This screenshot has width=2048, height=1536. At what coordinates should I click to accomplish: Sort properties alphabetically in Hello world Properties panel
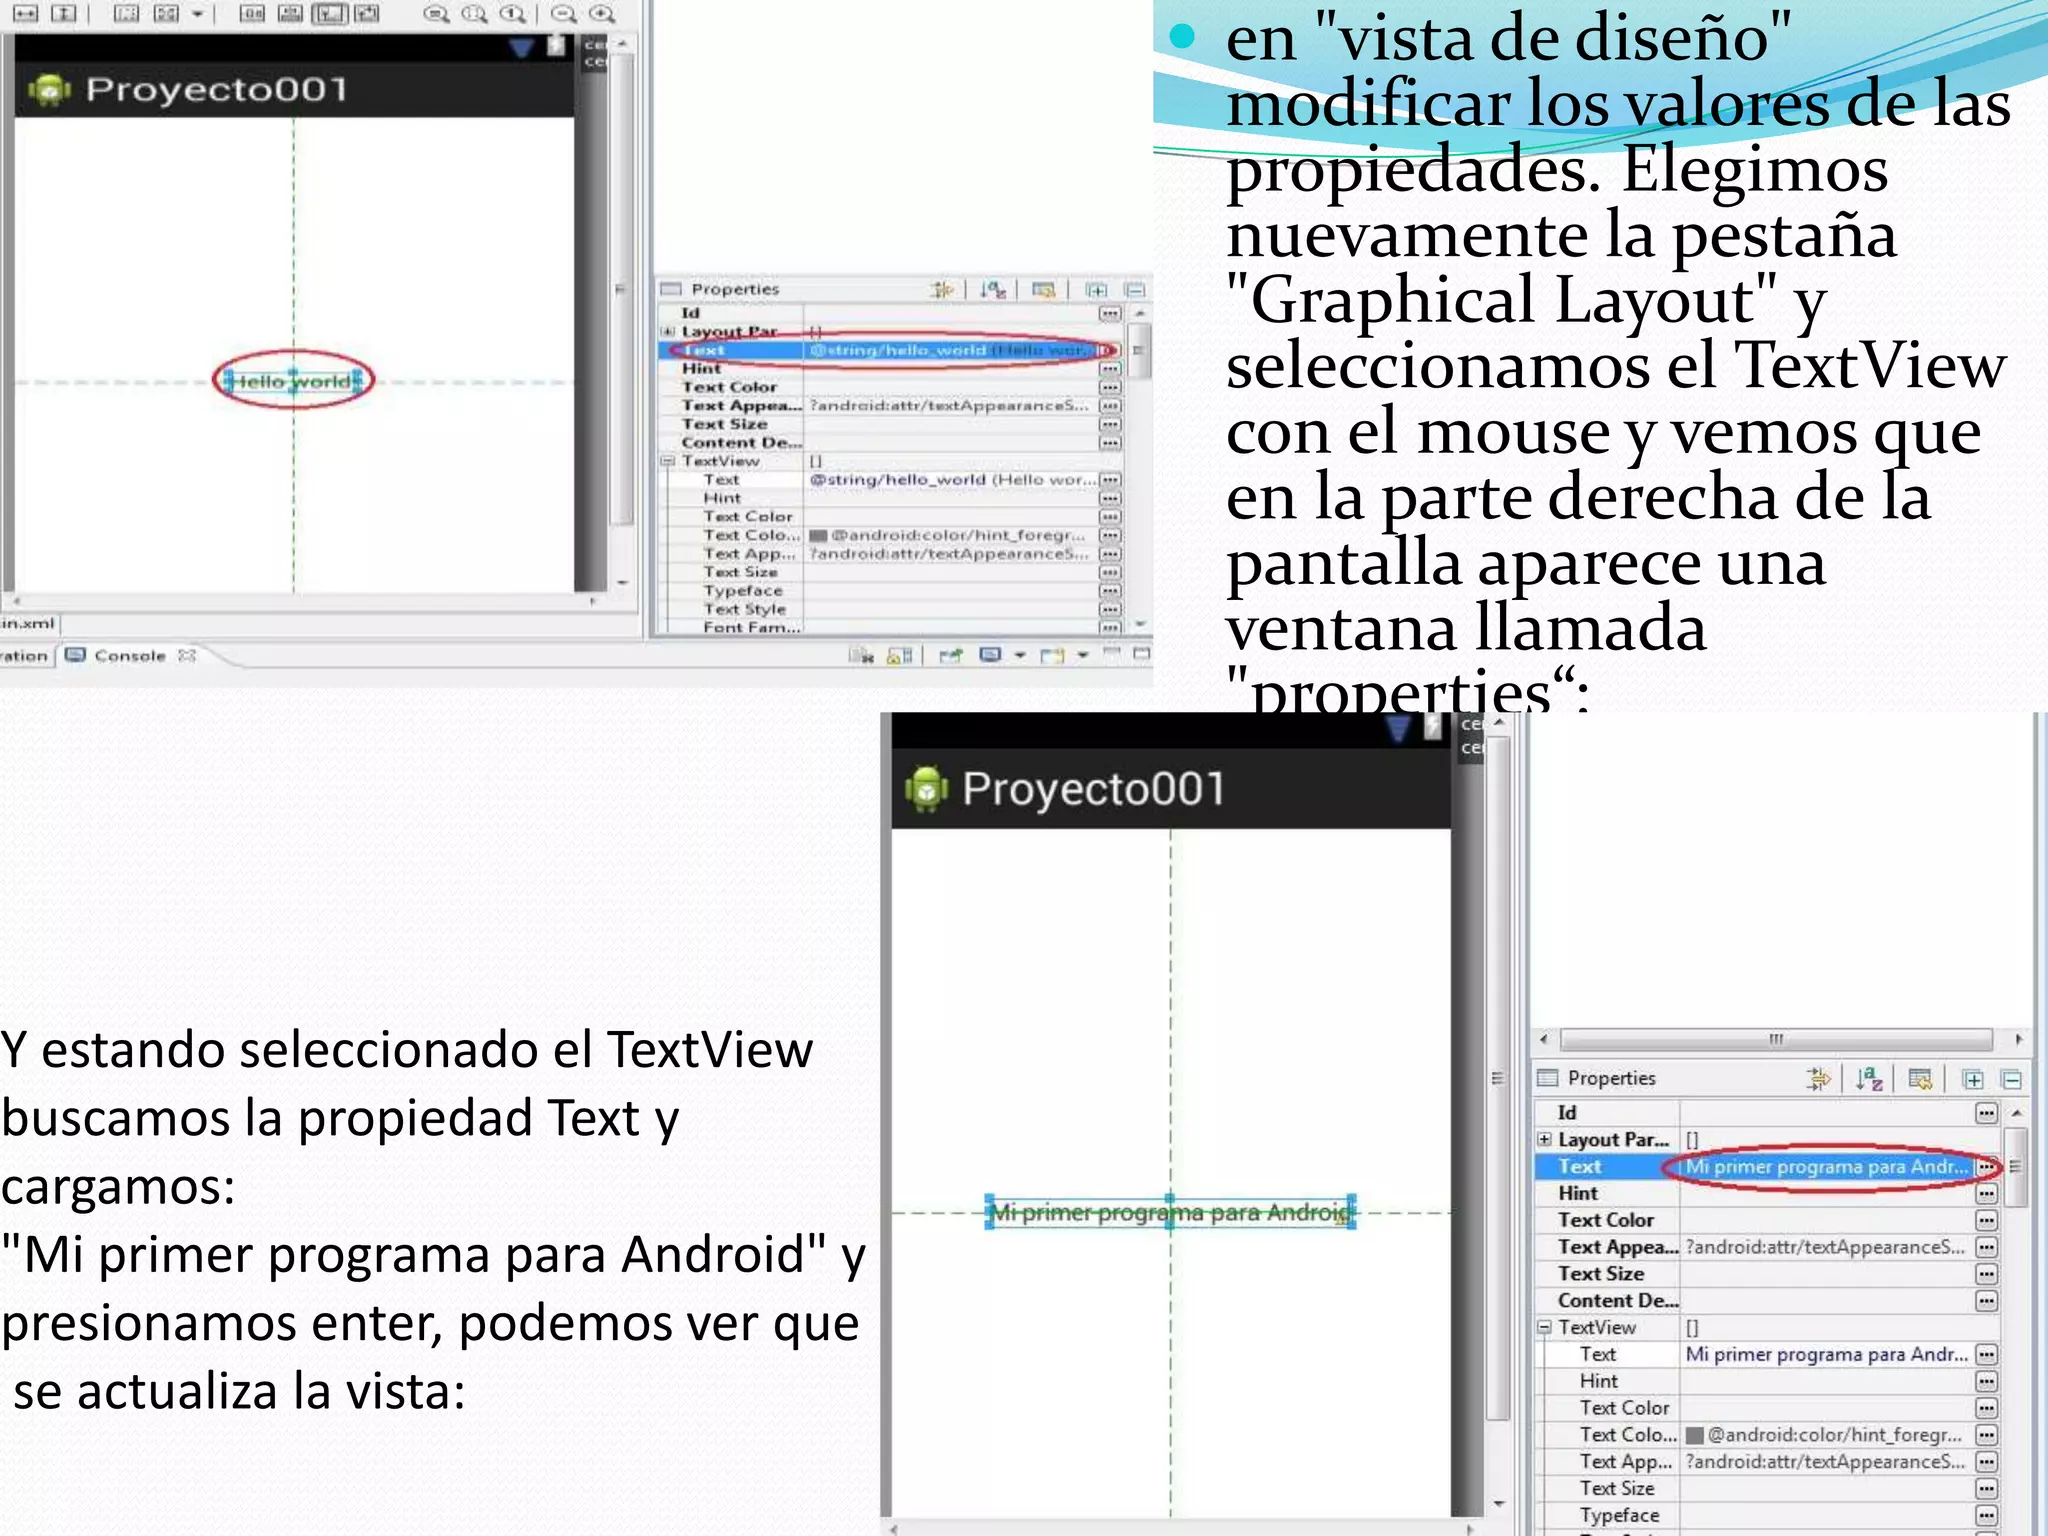click(x=992, y=290)
